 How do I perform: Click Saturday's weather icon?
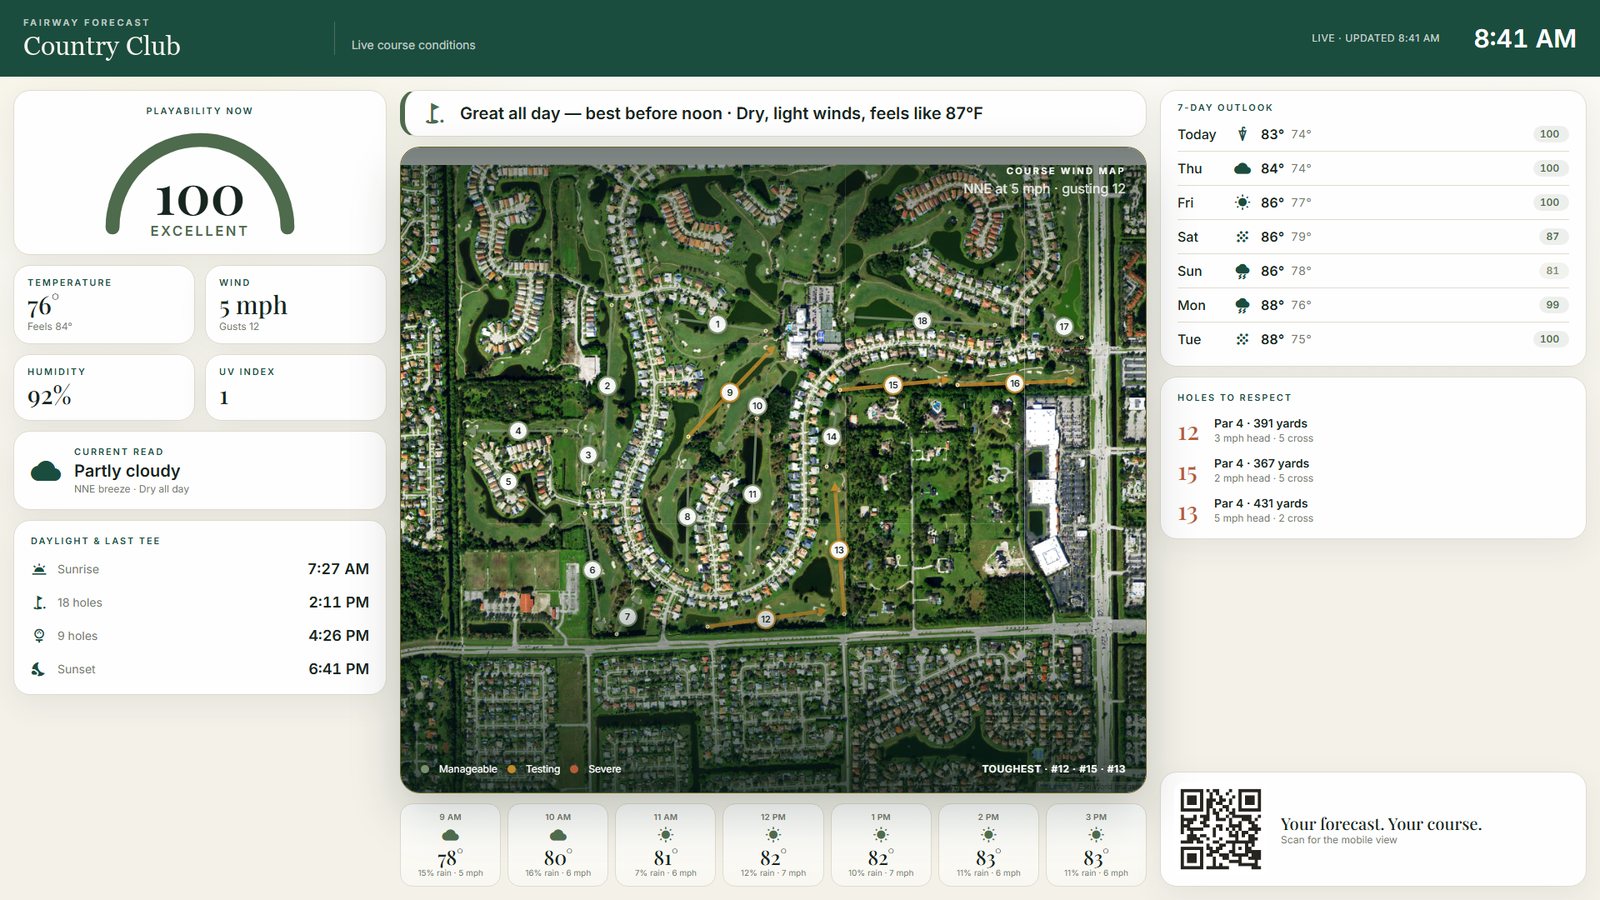(1242, 237)
